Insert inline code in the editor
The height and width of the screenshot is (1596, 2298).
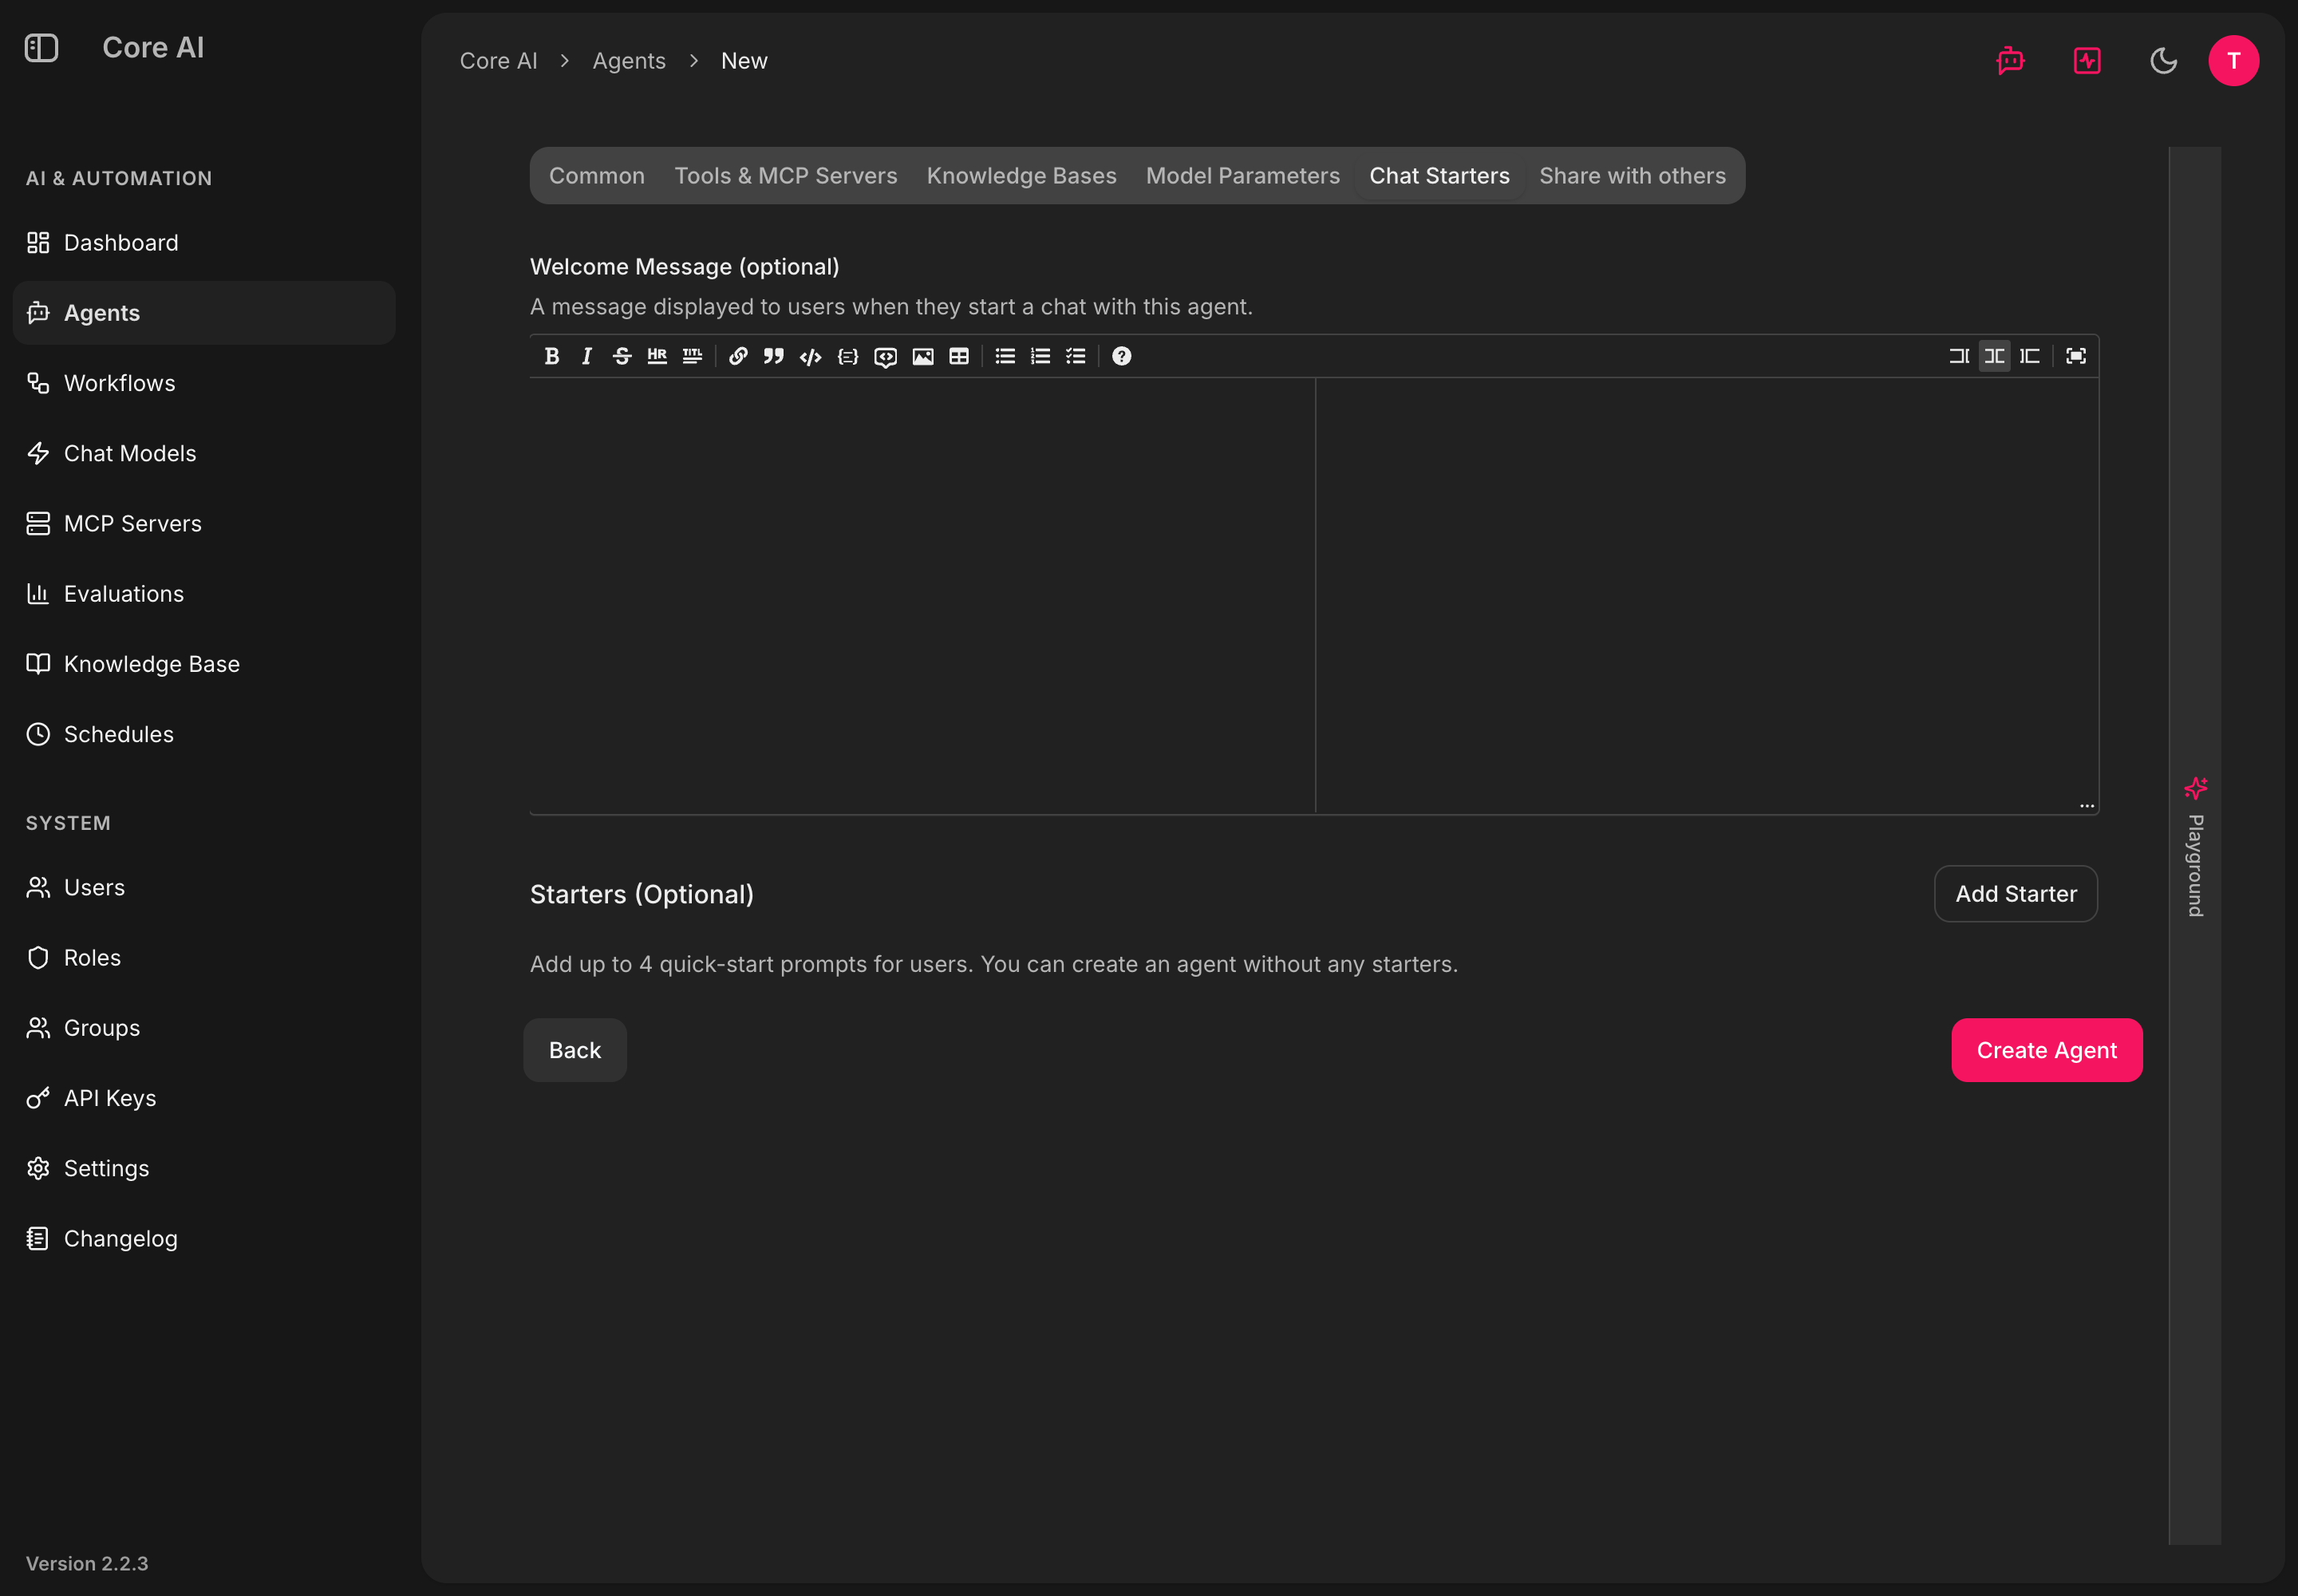pos(810,356)
